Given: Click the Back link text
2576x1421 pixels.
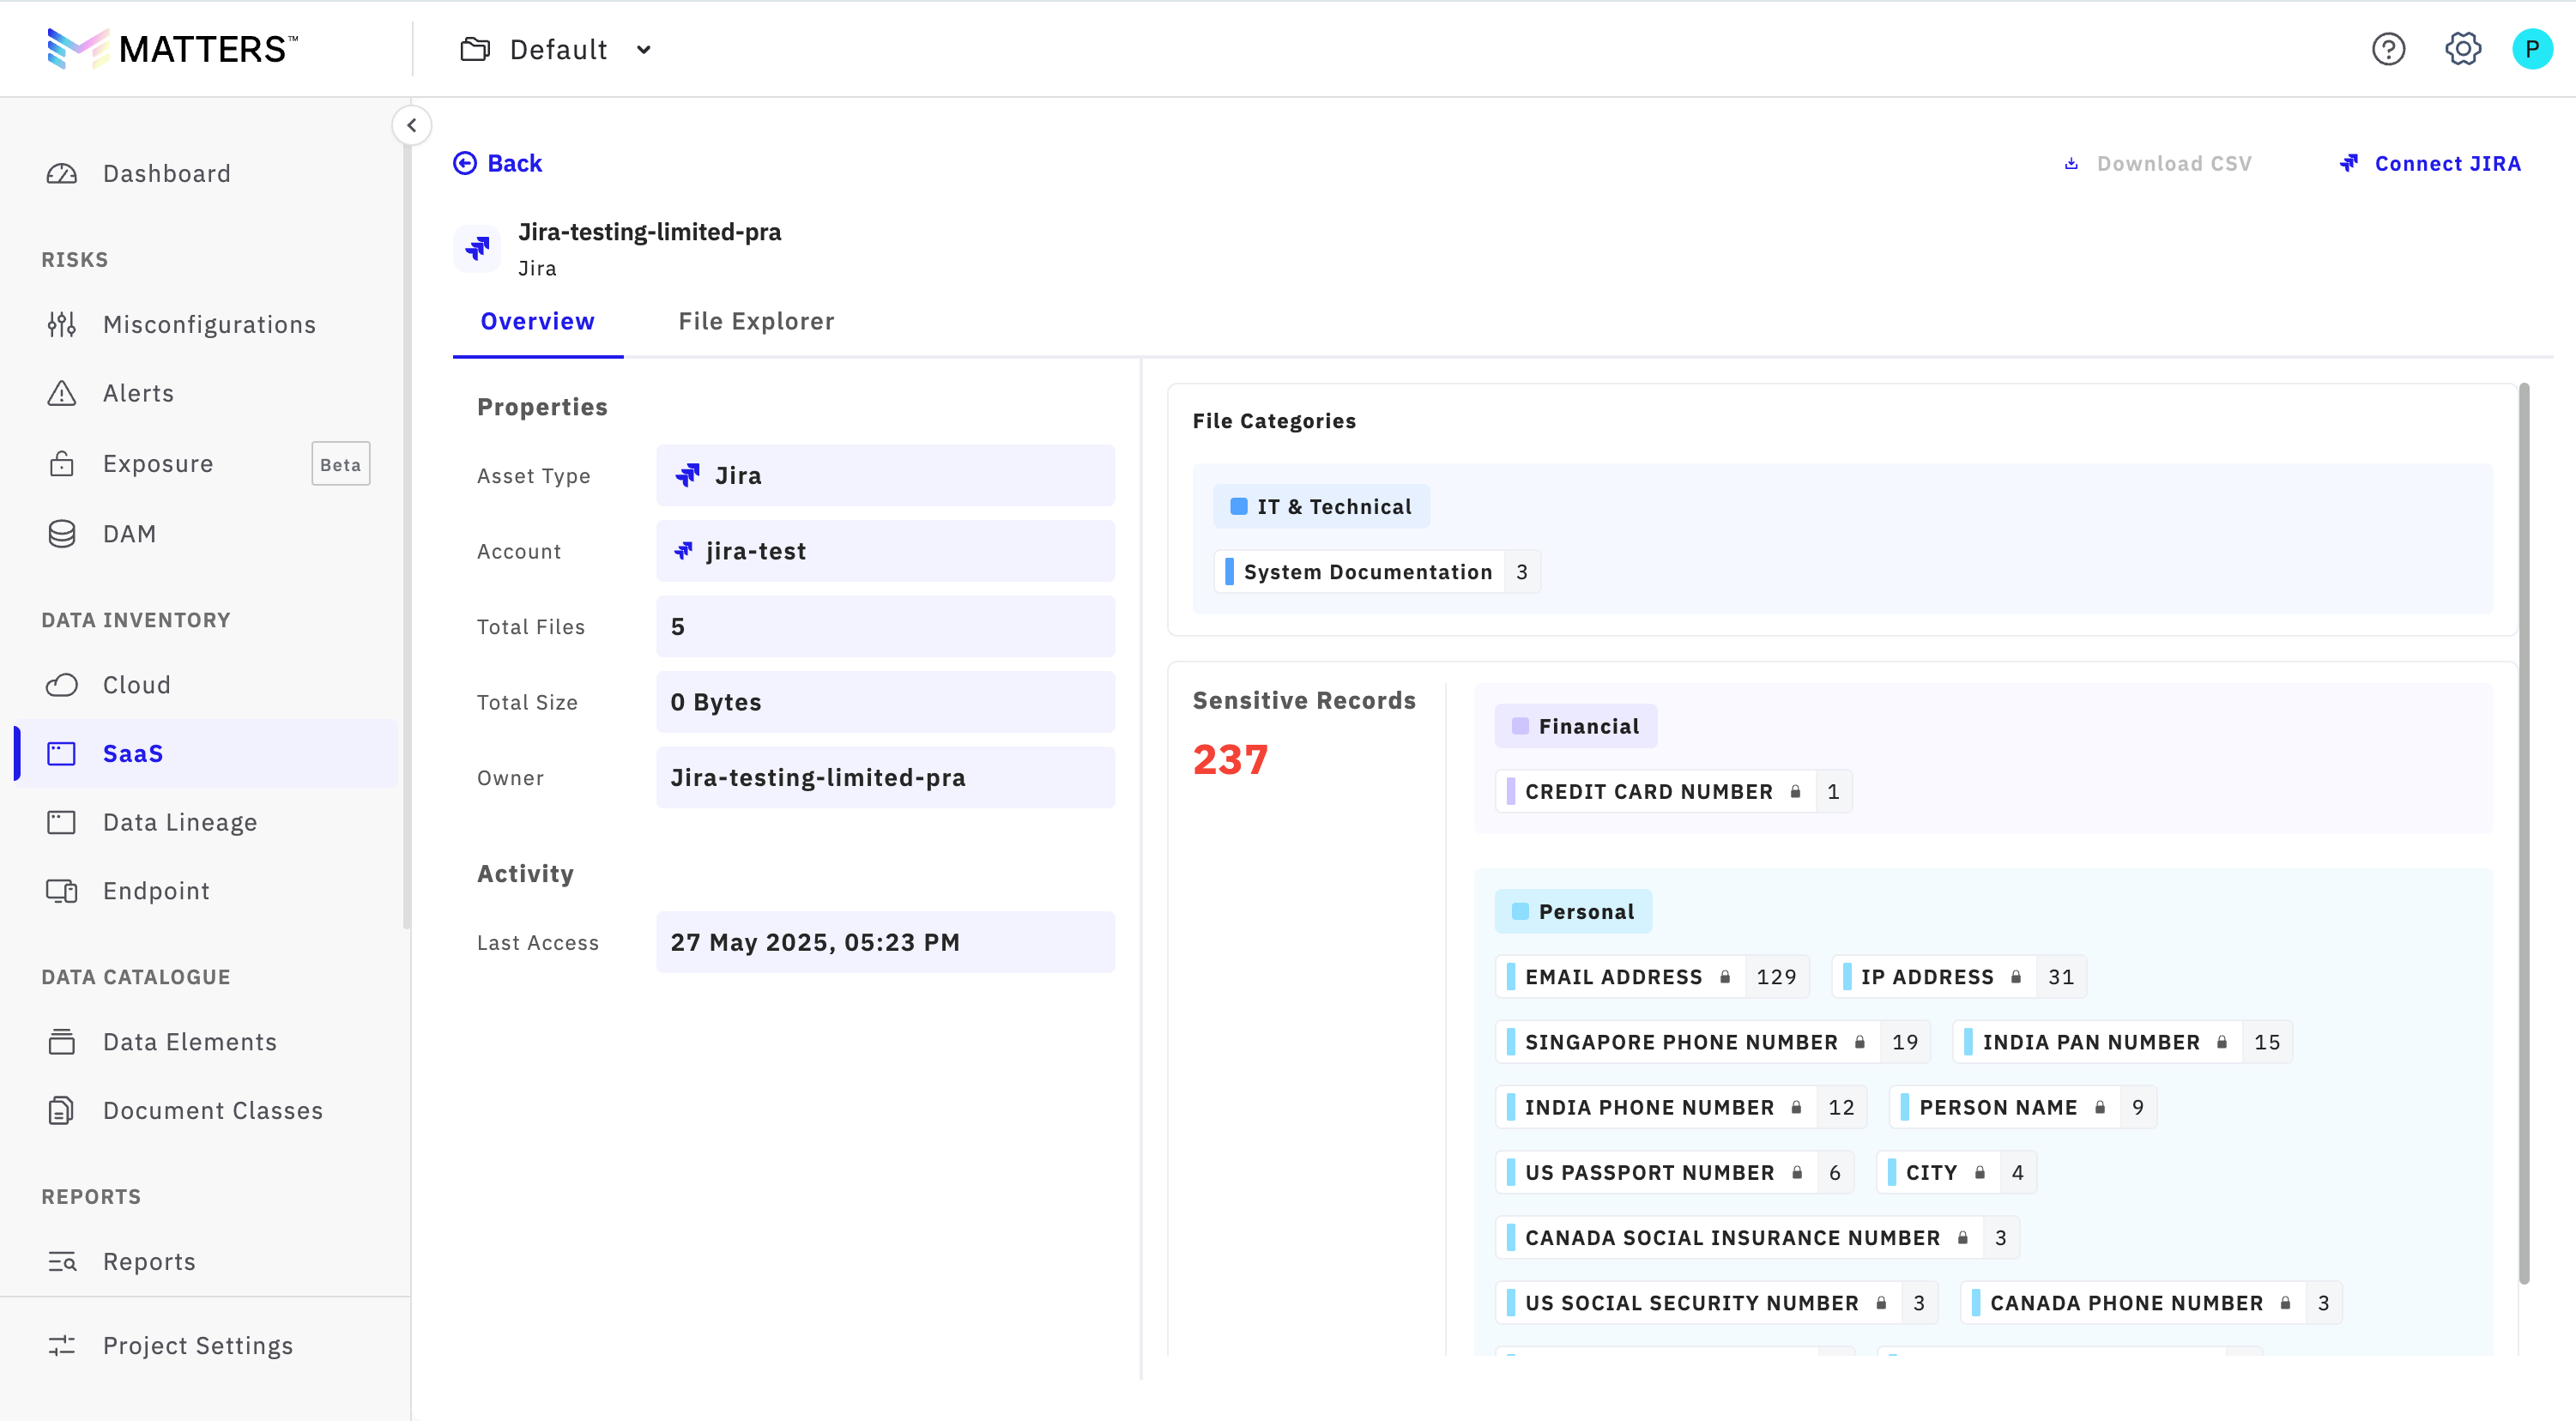Looking at the screenshot, I should [514, 163].
